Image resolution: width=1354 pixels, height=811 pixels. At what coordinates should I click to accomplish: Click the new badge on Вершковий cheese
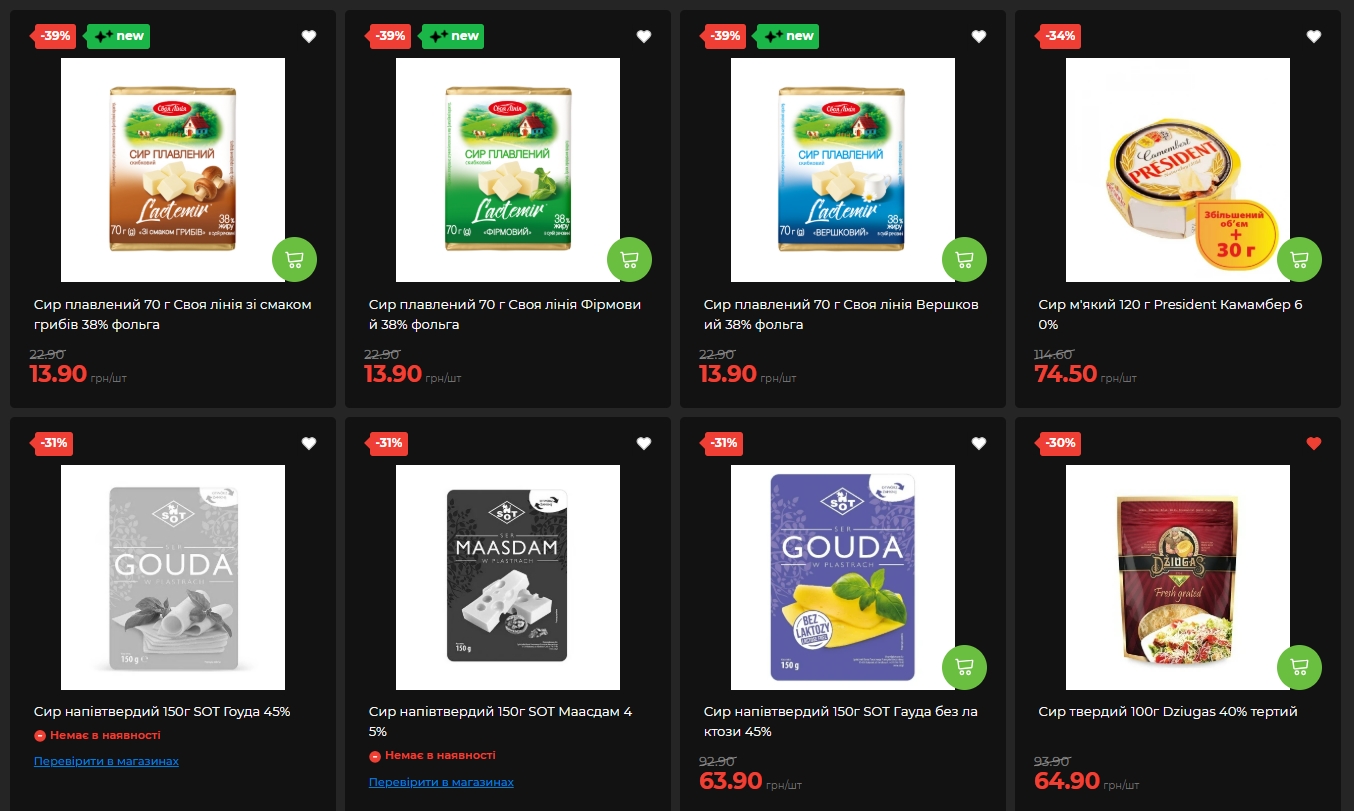tap(788, 36)
